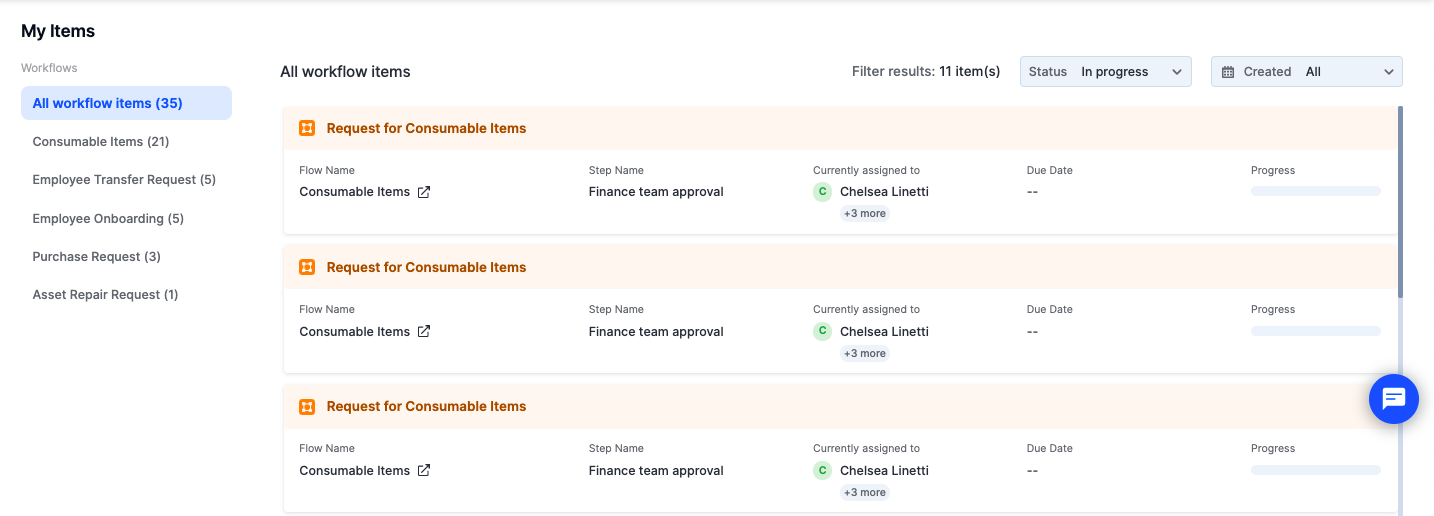Image resolution: width=1434 pixels, height=516 pixels.
Task: Open the chat support bubble icon
Action: click(1394, 398)
